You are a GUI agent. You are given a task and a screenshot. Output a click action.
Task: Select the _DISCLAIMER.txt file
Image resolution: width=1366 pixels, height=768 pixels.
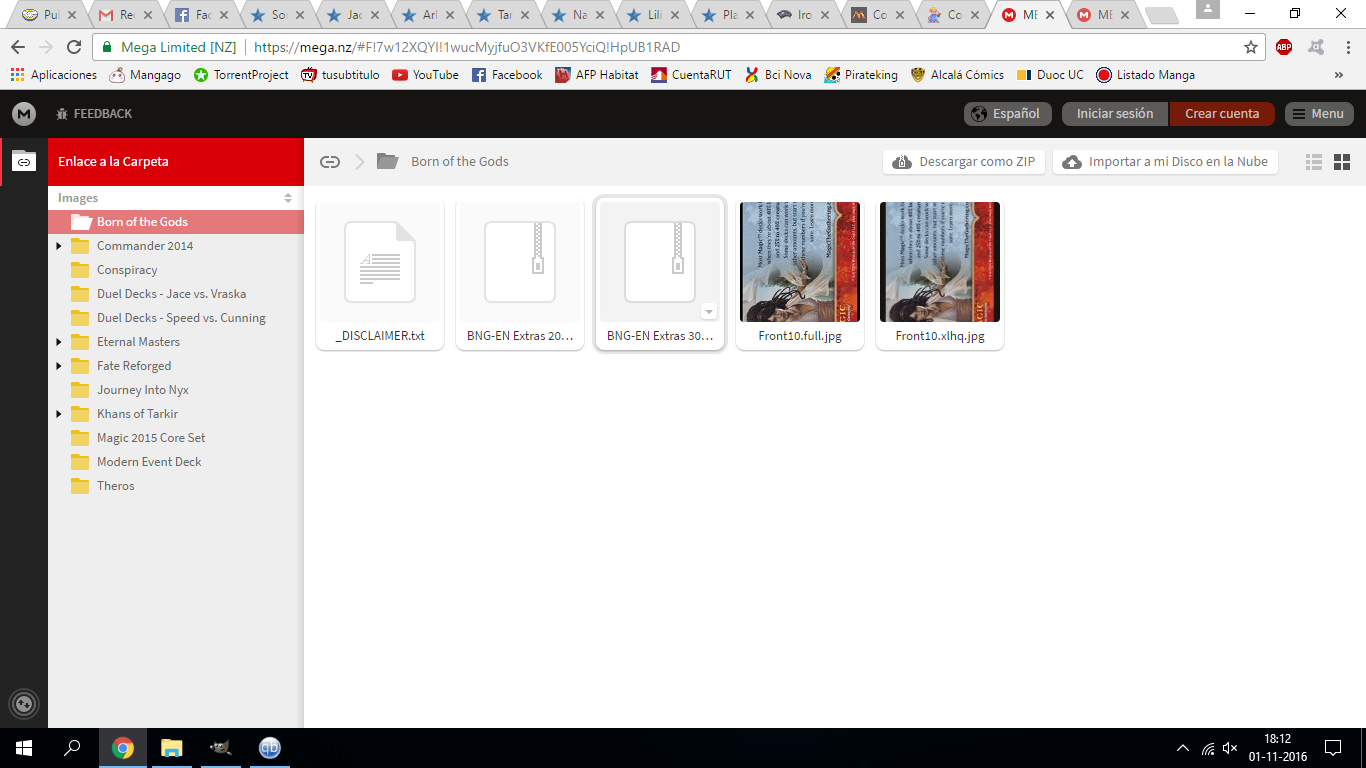pyautogui.click(x=380, y=275)
